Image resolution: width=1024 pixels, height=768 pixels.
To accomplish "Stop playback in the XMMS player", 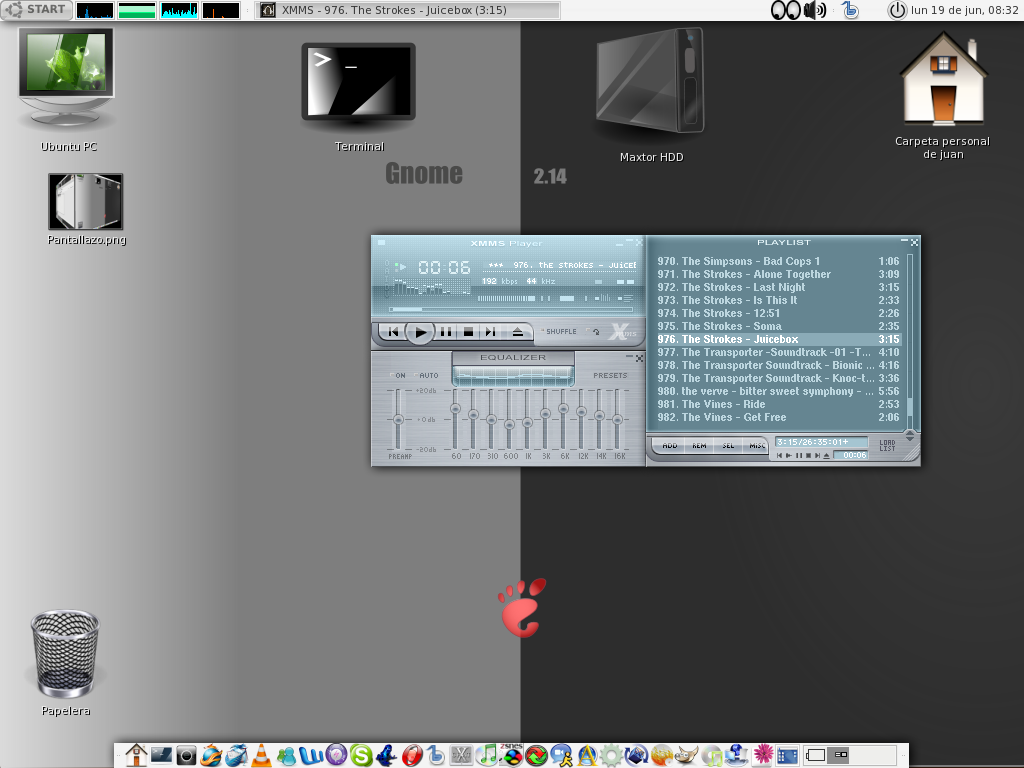I will tap(468, 332).
